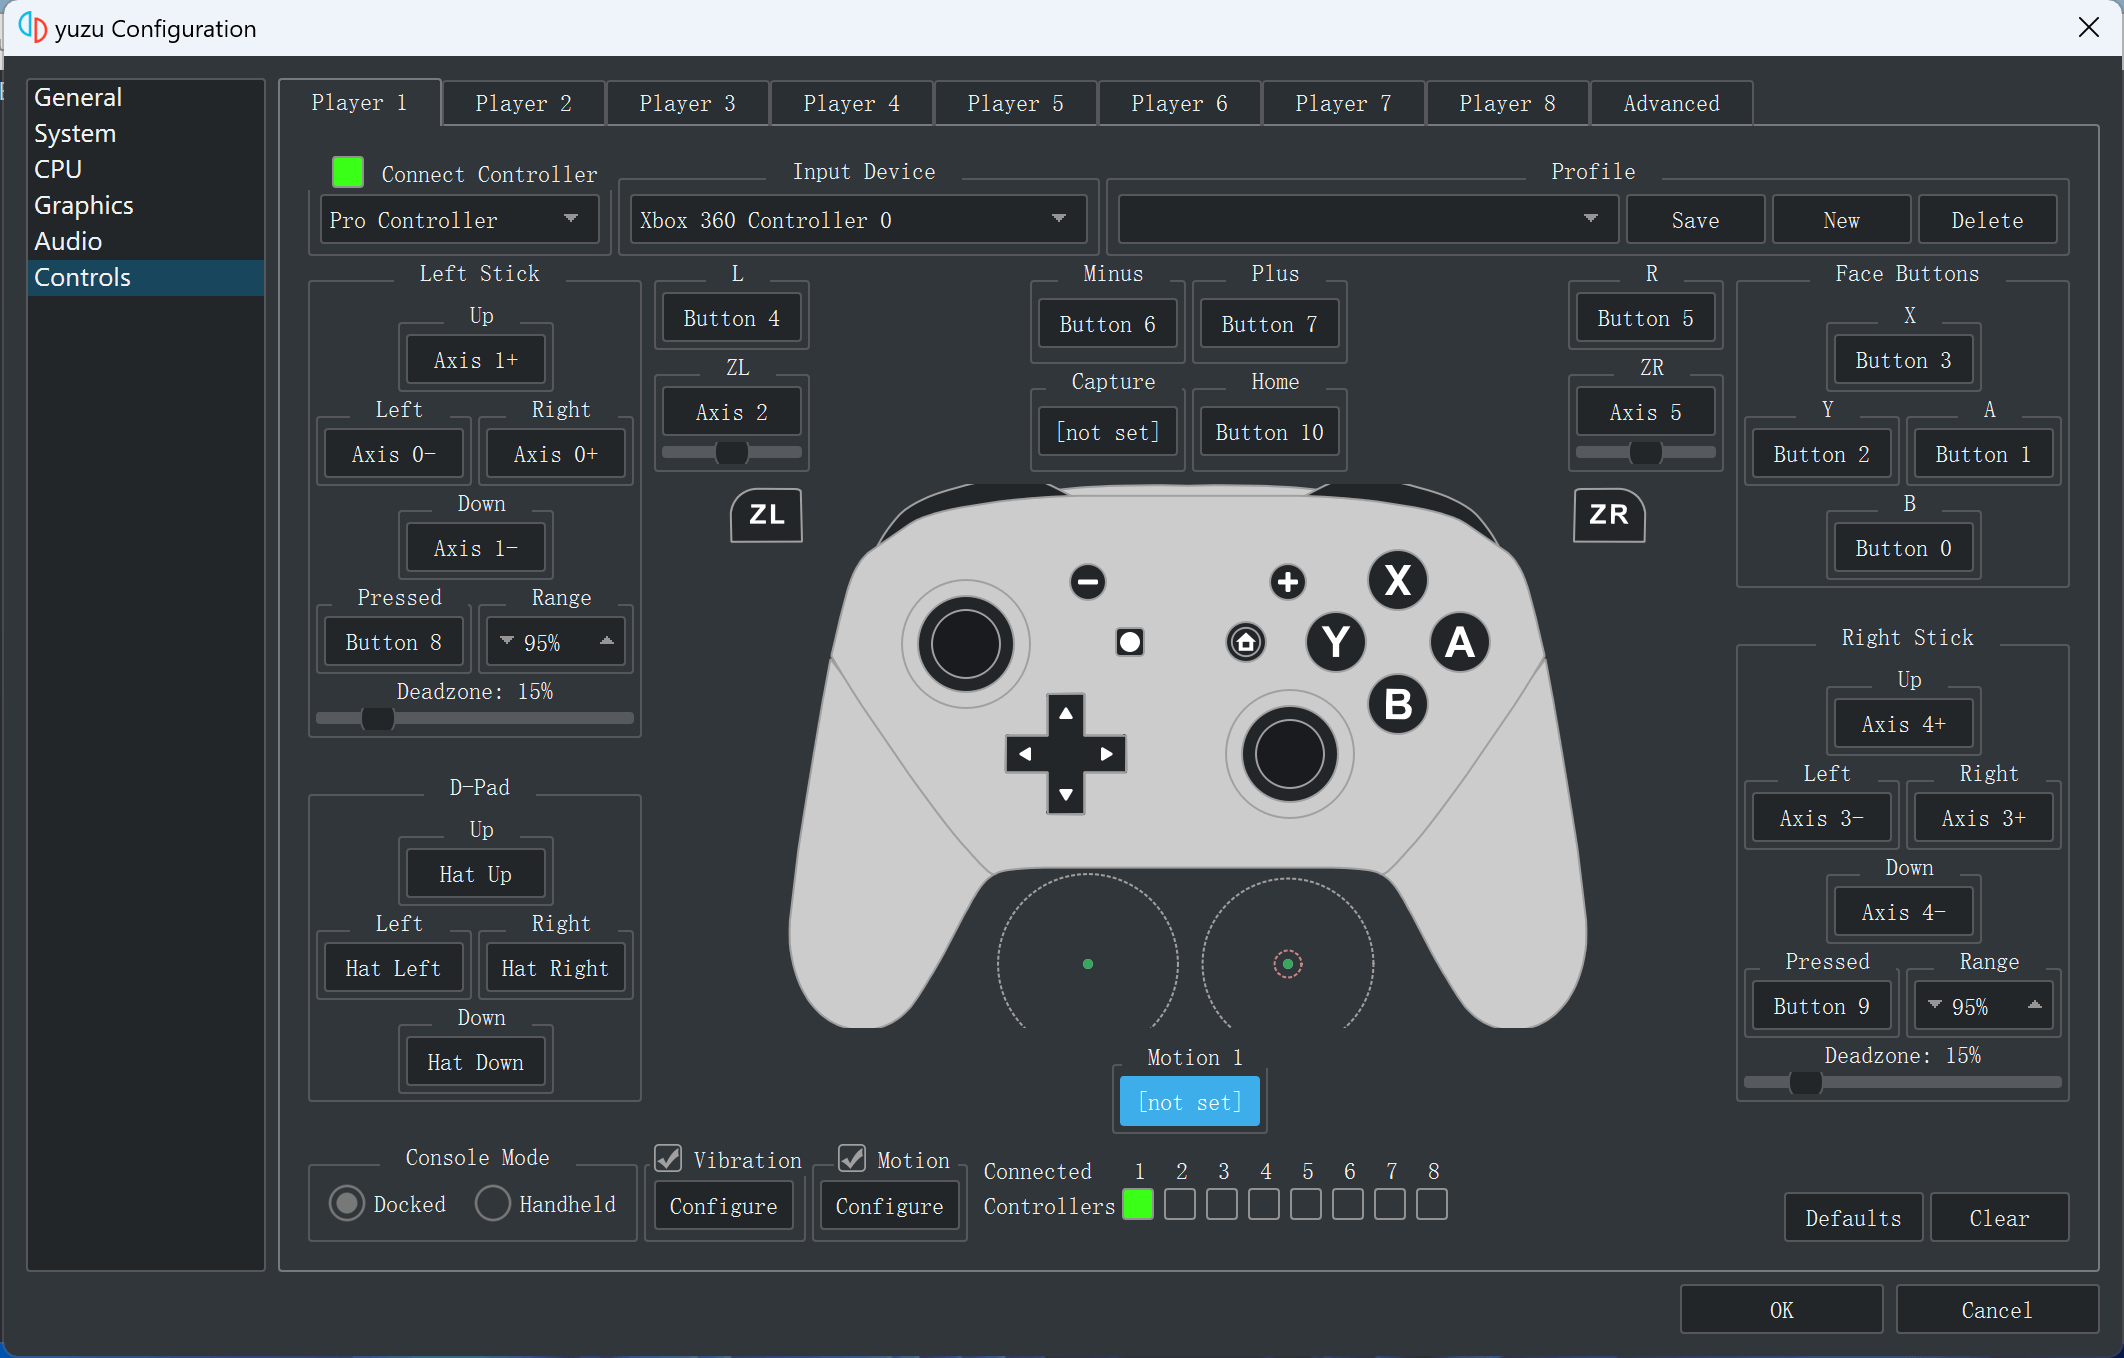Assign Motion 1 by clicking its not set field

pyautogui.click(x=1189, y=1101)
